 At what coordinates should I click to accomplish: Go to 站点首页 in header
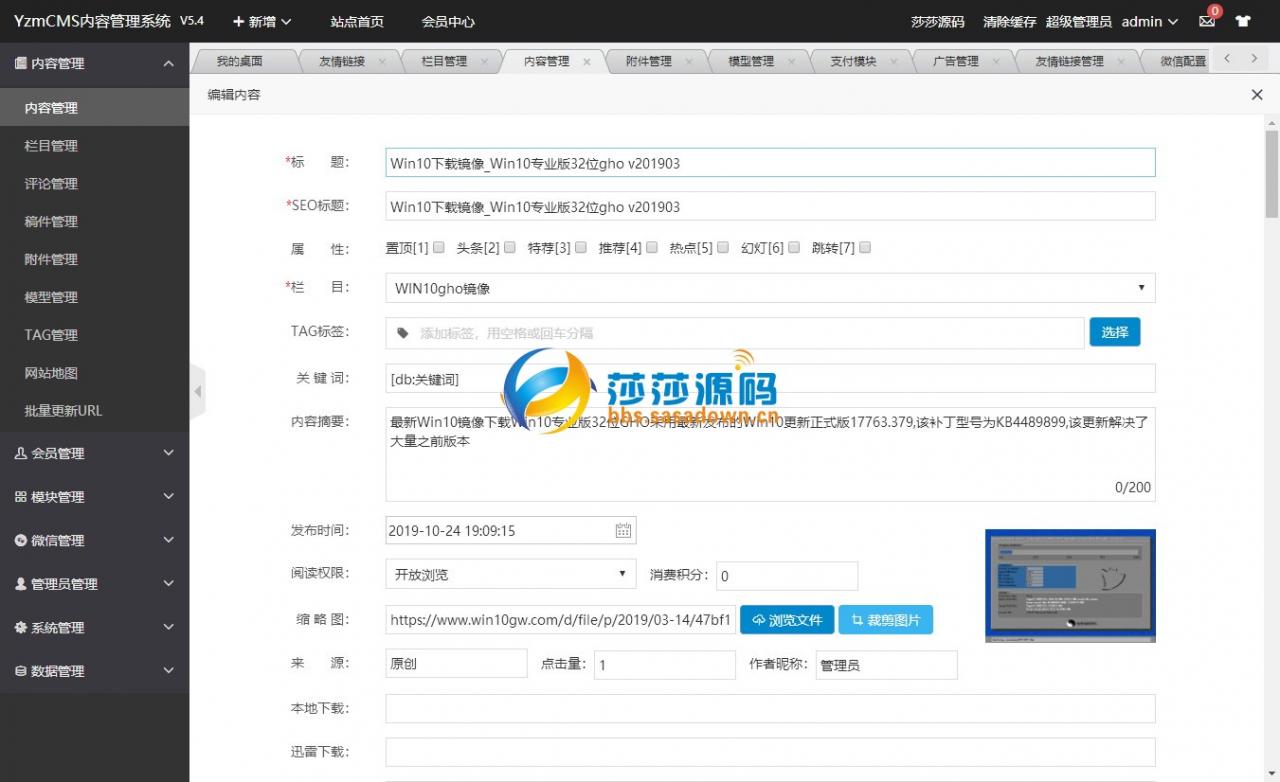[x=357, y=21]
